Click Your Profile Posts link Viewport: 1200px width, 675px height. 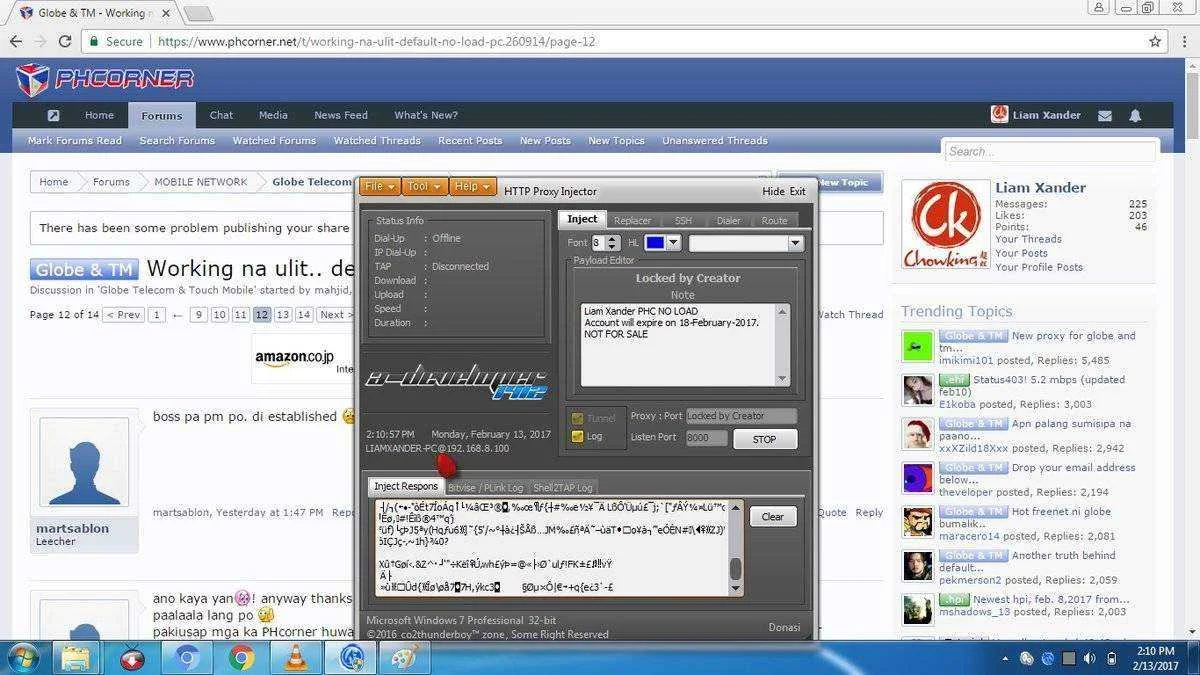tap(1039, 267)
